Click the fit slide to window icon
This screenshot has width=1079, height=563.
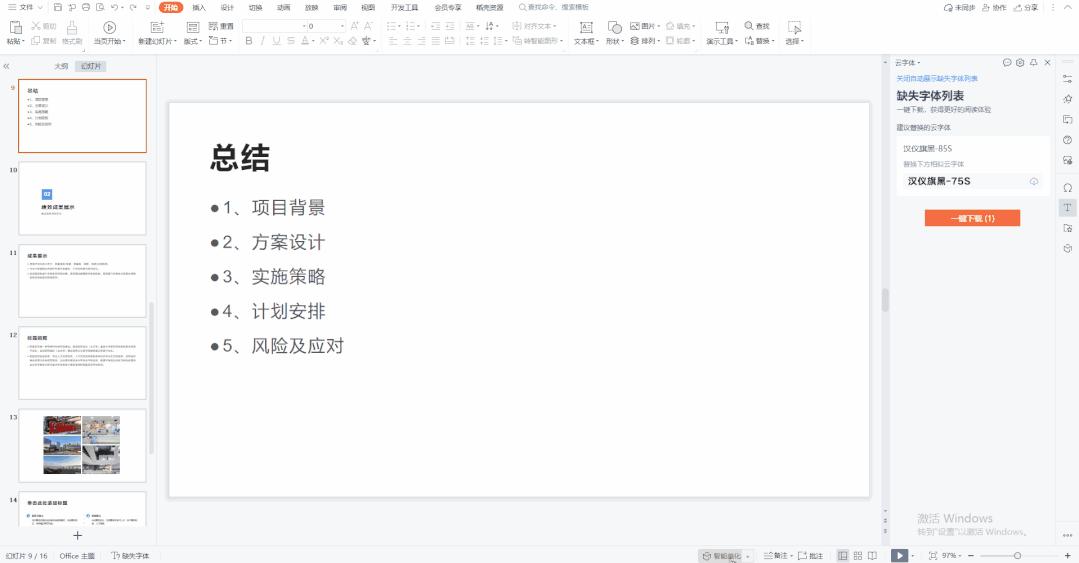point(933,555)
